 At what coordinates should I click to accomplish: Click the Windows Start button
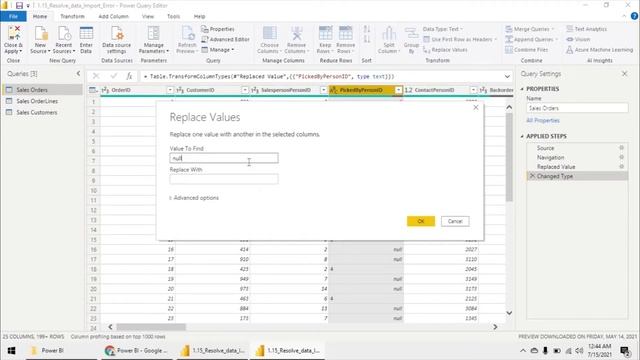click(x=11, y=351)
